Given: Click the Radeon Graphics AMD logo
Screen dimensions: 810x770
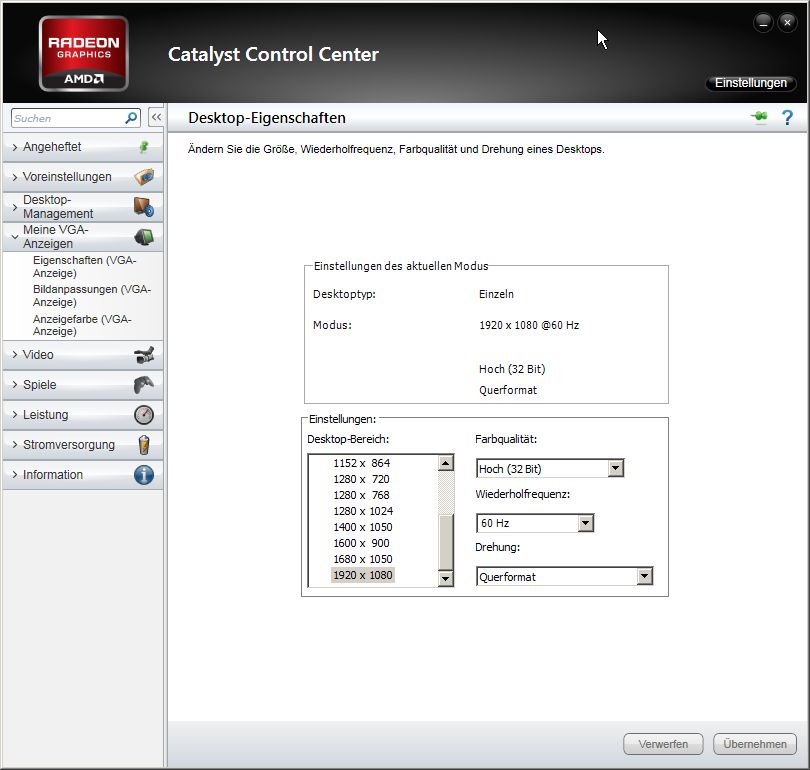Looking at the screenshot, I should (84, 54).
